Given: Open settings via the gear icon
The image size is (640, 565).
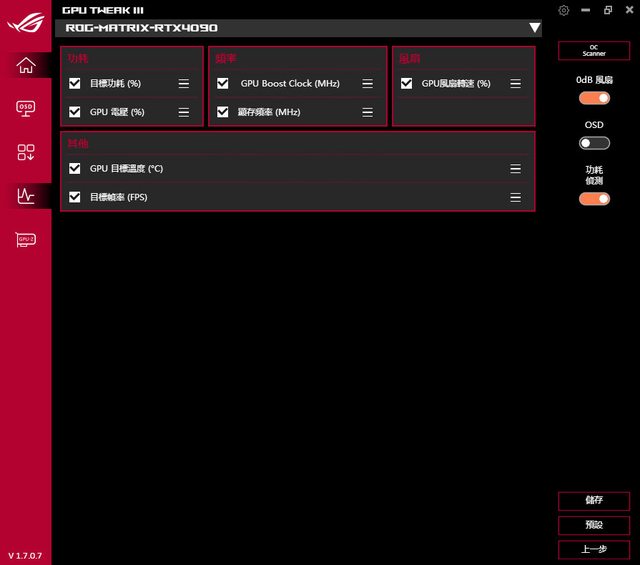Looking at the screenshot, I should (564, 10).
